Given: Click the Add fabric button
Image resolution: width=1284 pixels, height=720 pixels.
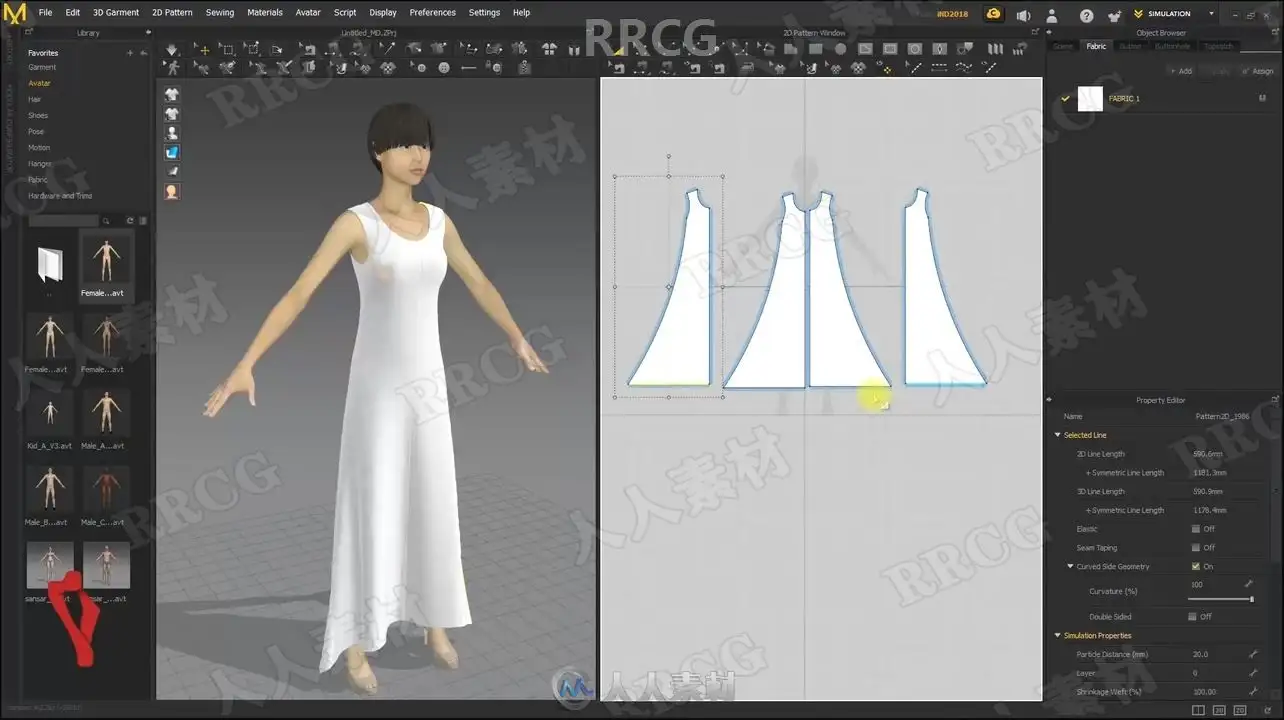Looking at the screenshot, I should tap(1182, 71).
